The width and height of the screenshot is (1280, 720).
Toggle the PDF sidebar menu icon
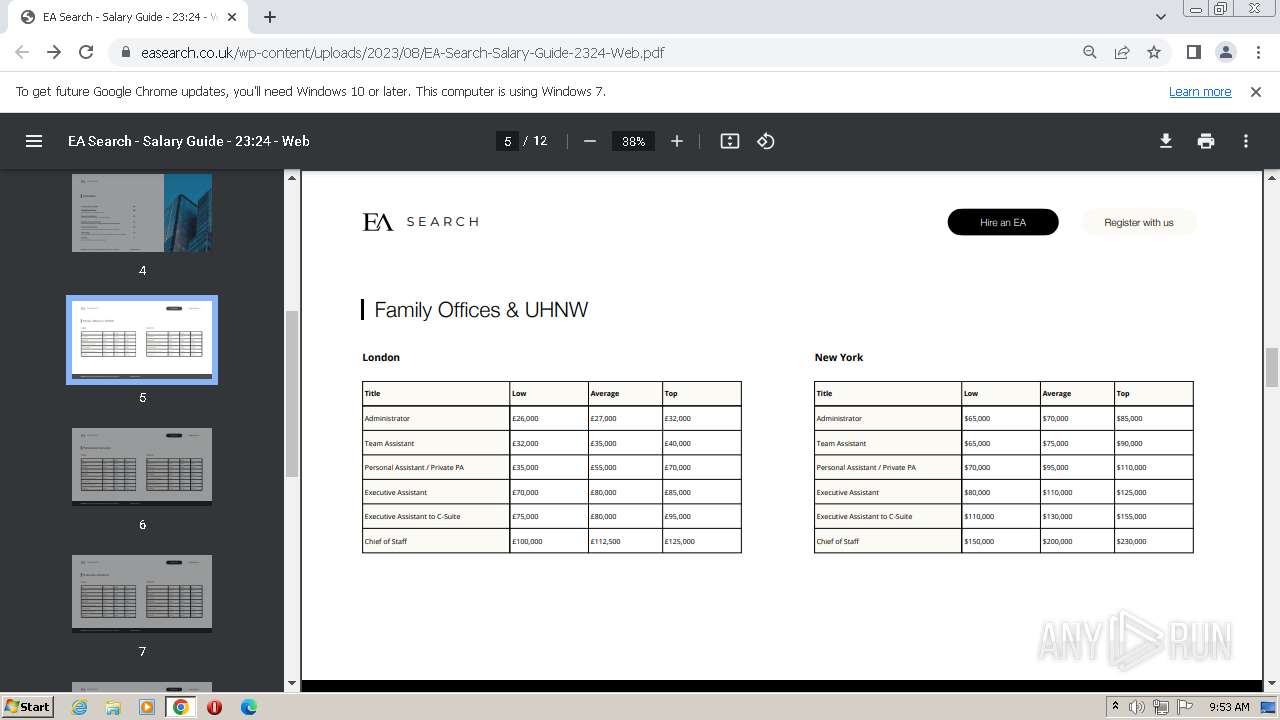pyautogui.click(x=34, y=141)
